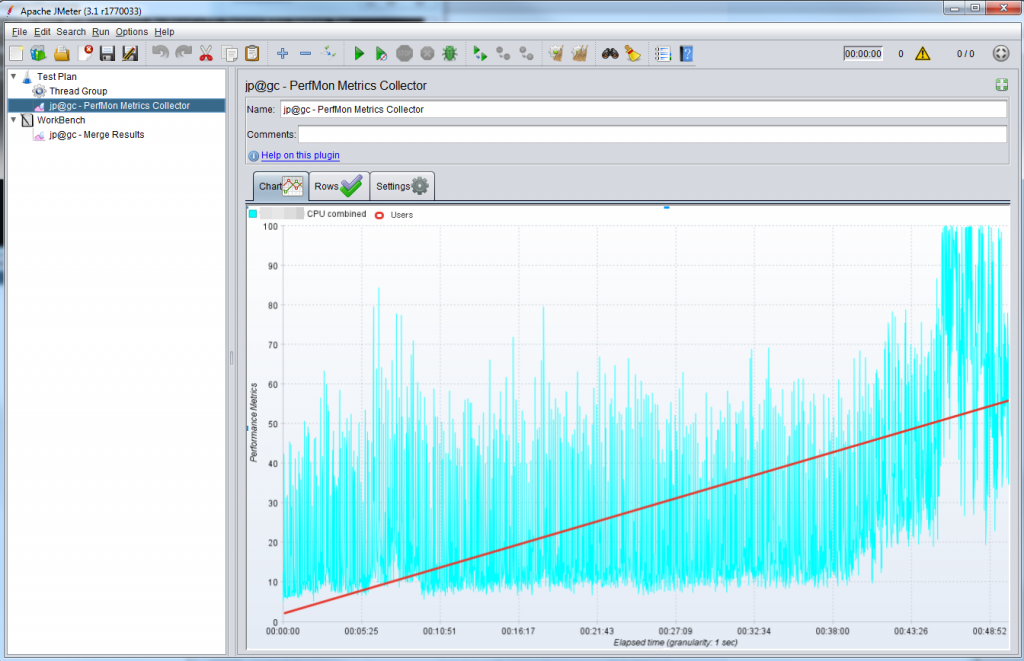1024x661 pixels.
Task: Open the Edit menu
Action: pyautogui.click(x=42, y=31)
